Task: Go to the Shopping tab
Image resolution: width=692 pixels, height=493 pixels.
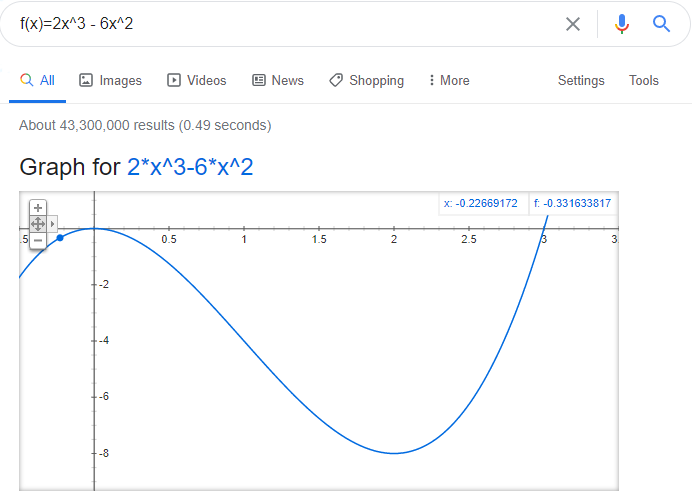Action: pyautogui.click(x=366, y=80)
